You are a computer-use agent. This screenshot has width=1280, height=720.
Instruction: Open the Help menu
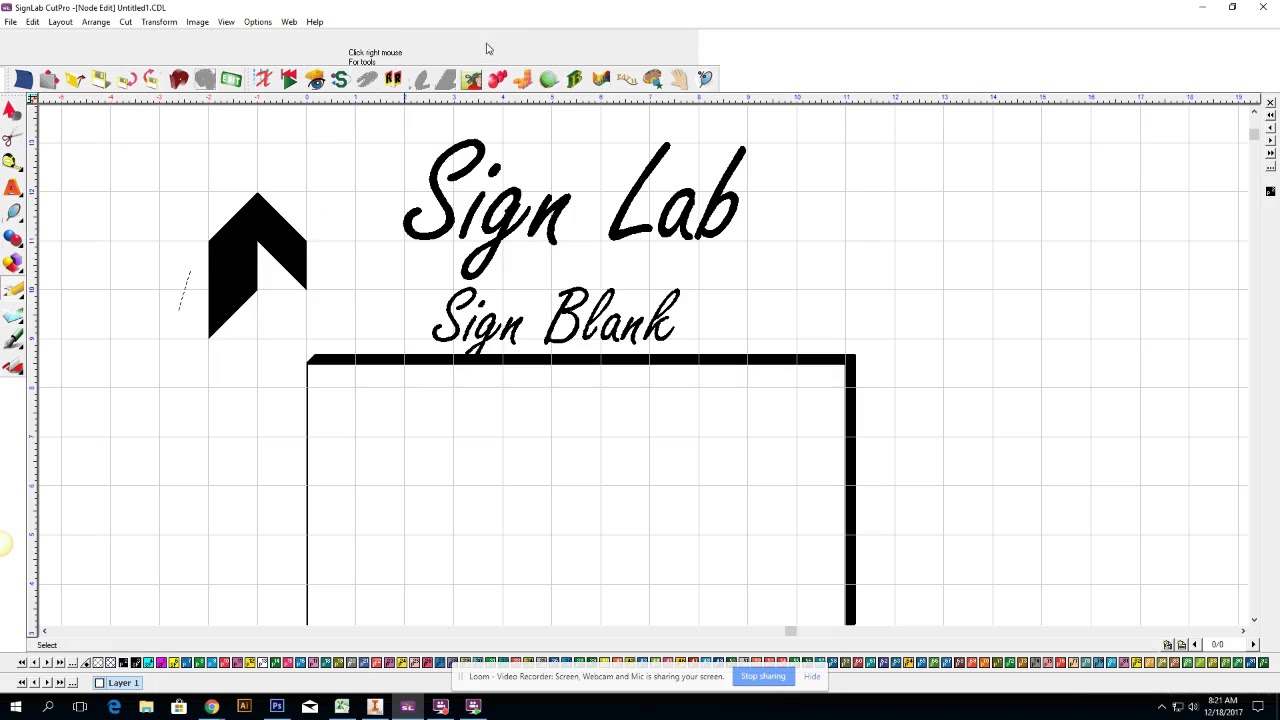315,22
